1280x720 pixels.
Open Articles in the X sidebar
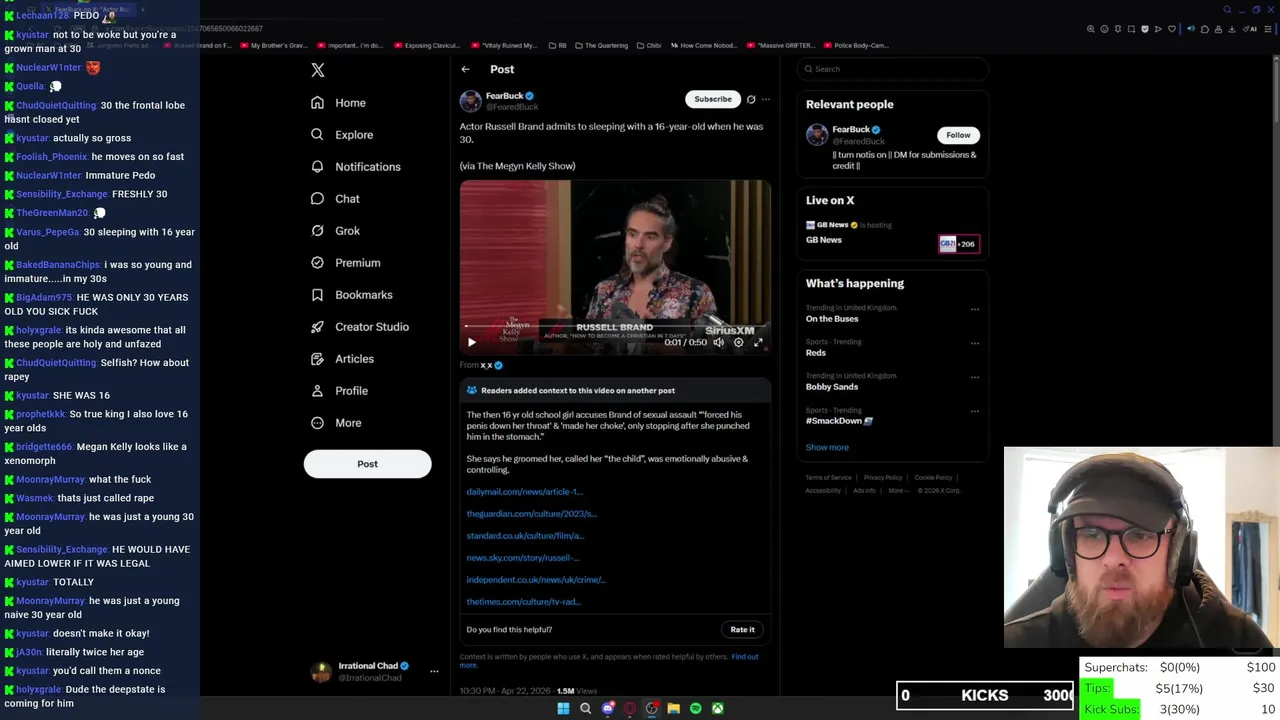[342, 359]
